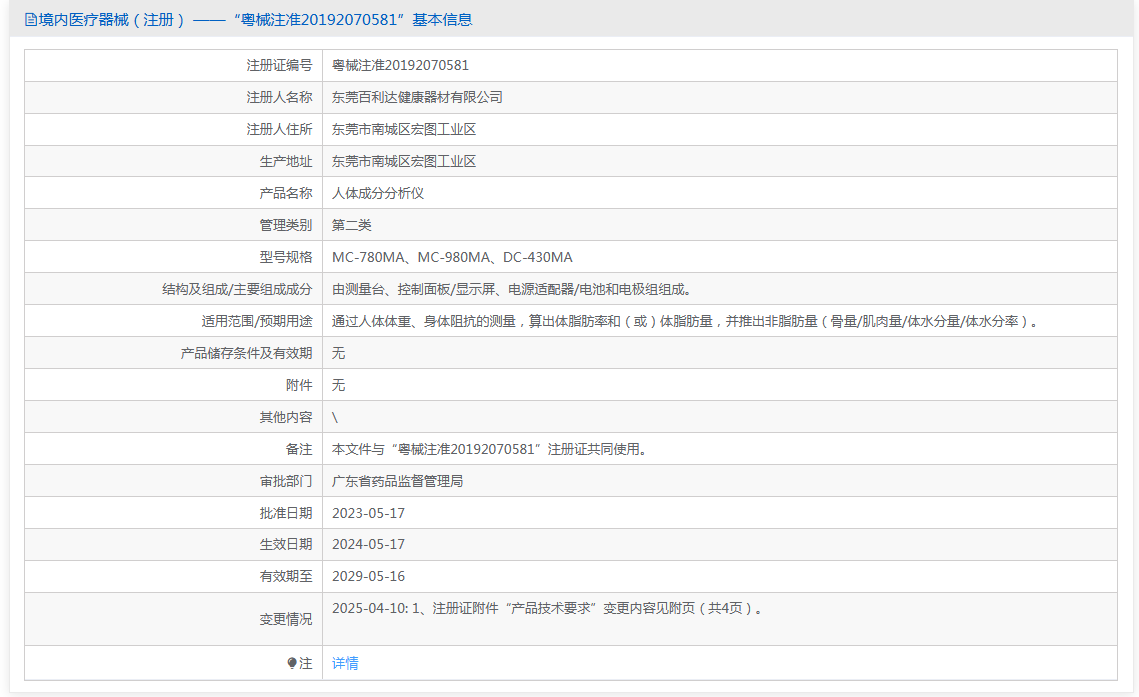Click the 注册证编号 label
Image resolution: width=1139 pixels, height=697 pixels.
(x=279, y=65)
